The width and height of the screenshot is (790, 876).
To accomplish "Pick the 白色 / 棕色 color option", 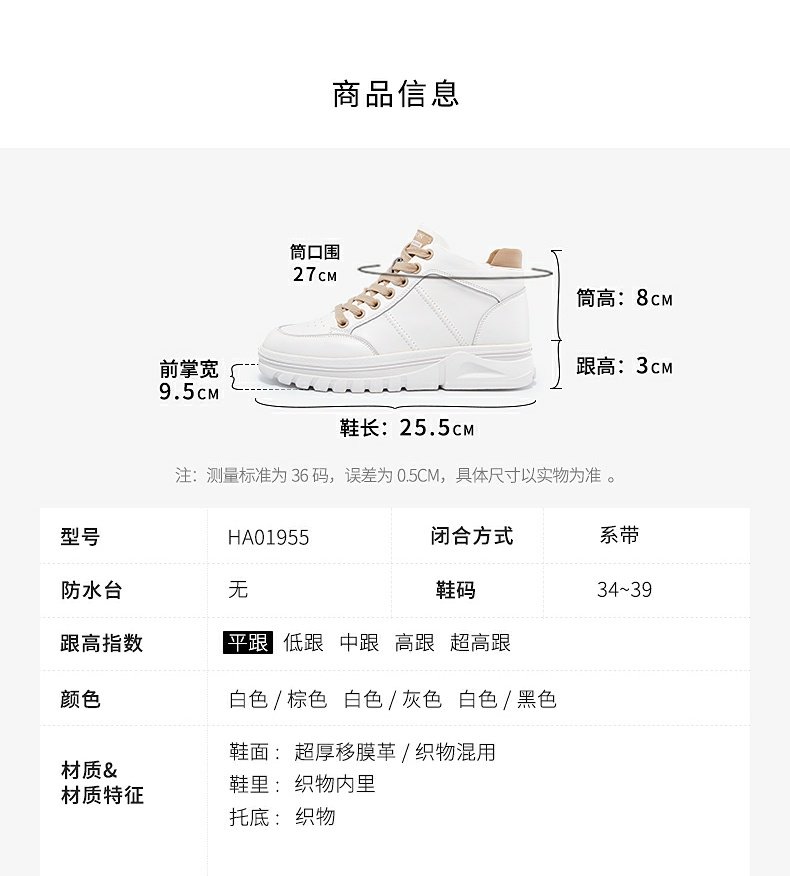I will [x=278, y=699].
